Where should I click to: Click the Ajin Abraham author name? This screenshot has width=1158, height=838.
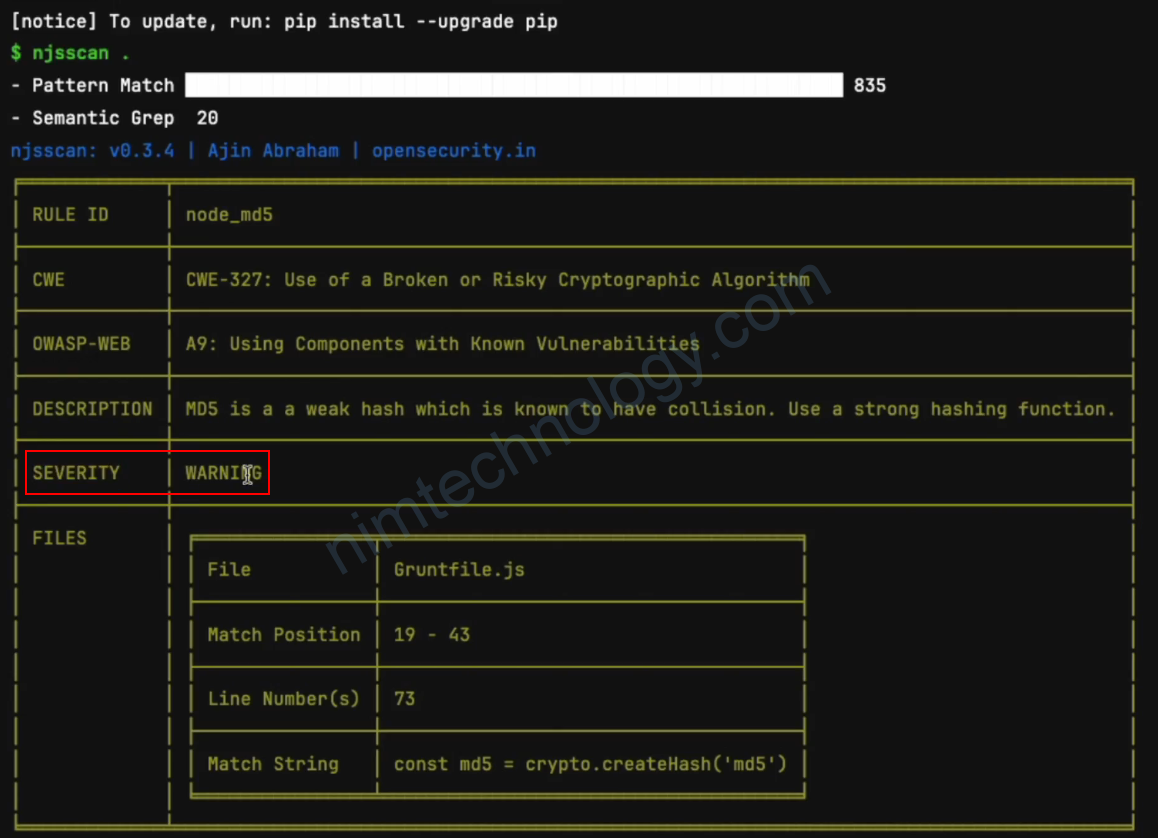tap(272, 151)
